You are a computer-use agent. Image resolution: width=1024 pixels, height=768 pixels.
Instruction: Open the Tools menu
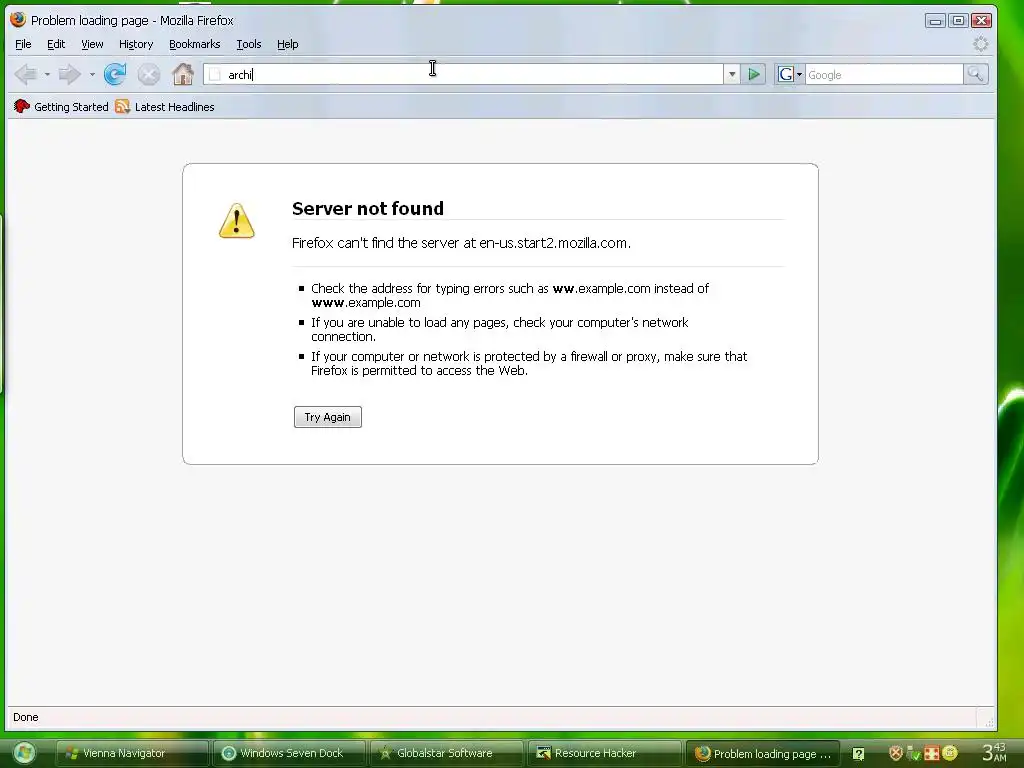[249, 44]
